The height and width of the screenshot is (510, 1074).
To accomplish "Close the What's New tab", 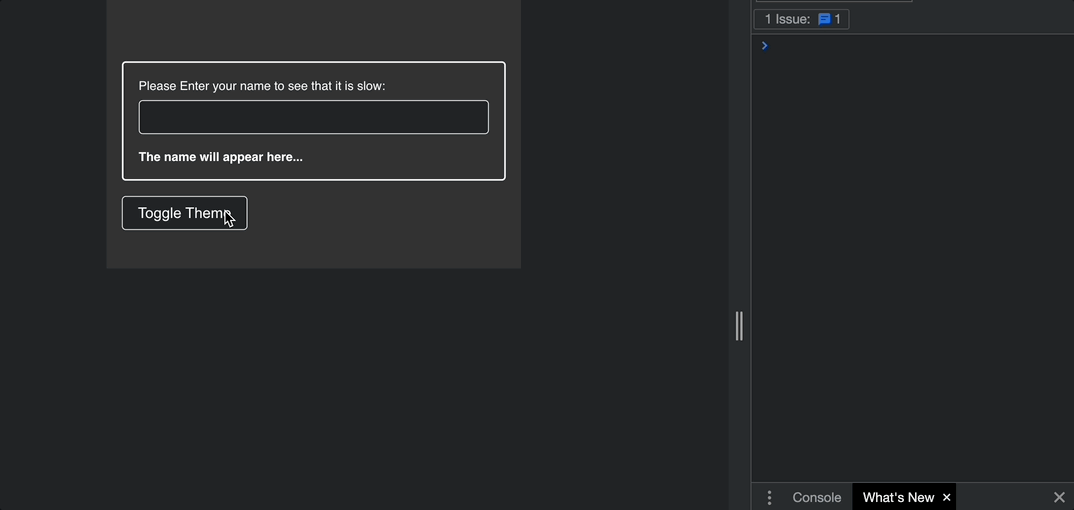I will tap(946, 497).
